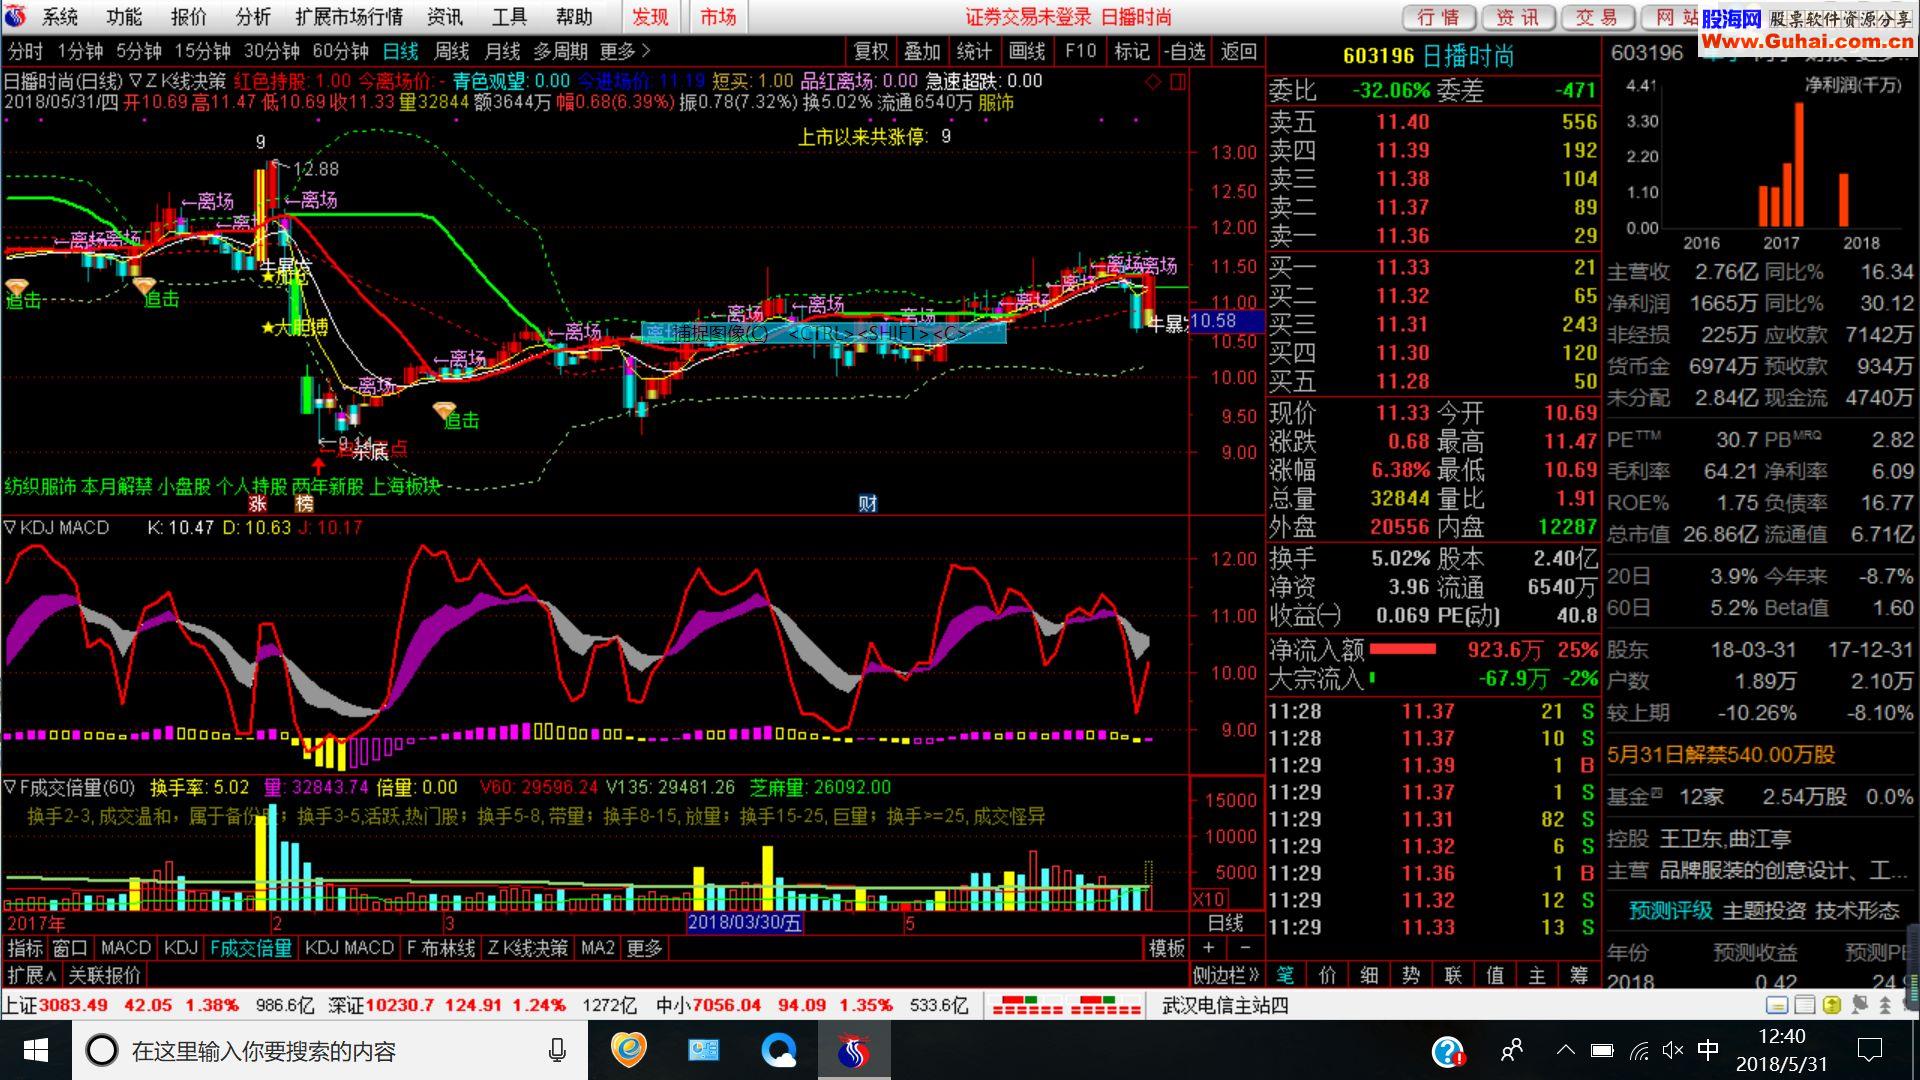Click the satellite dish status bar icon

click(1859, 1005)
